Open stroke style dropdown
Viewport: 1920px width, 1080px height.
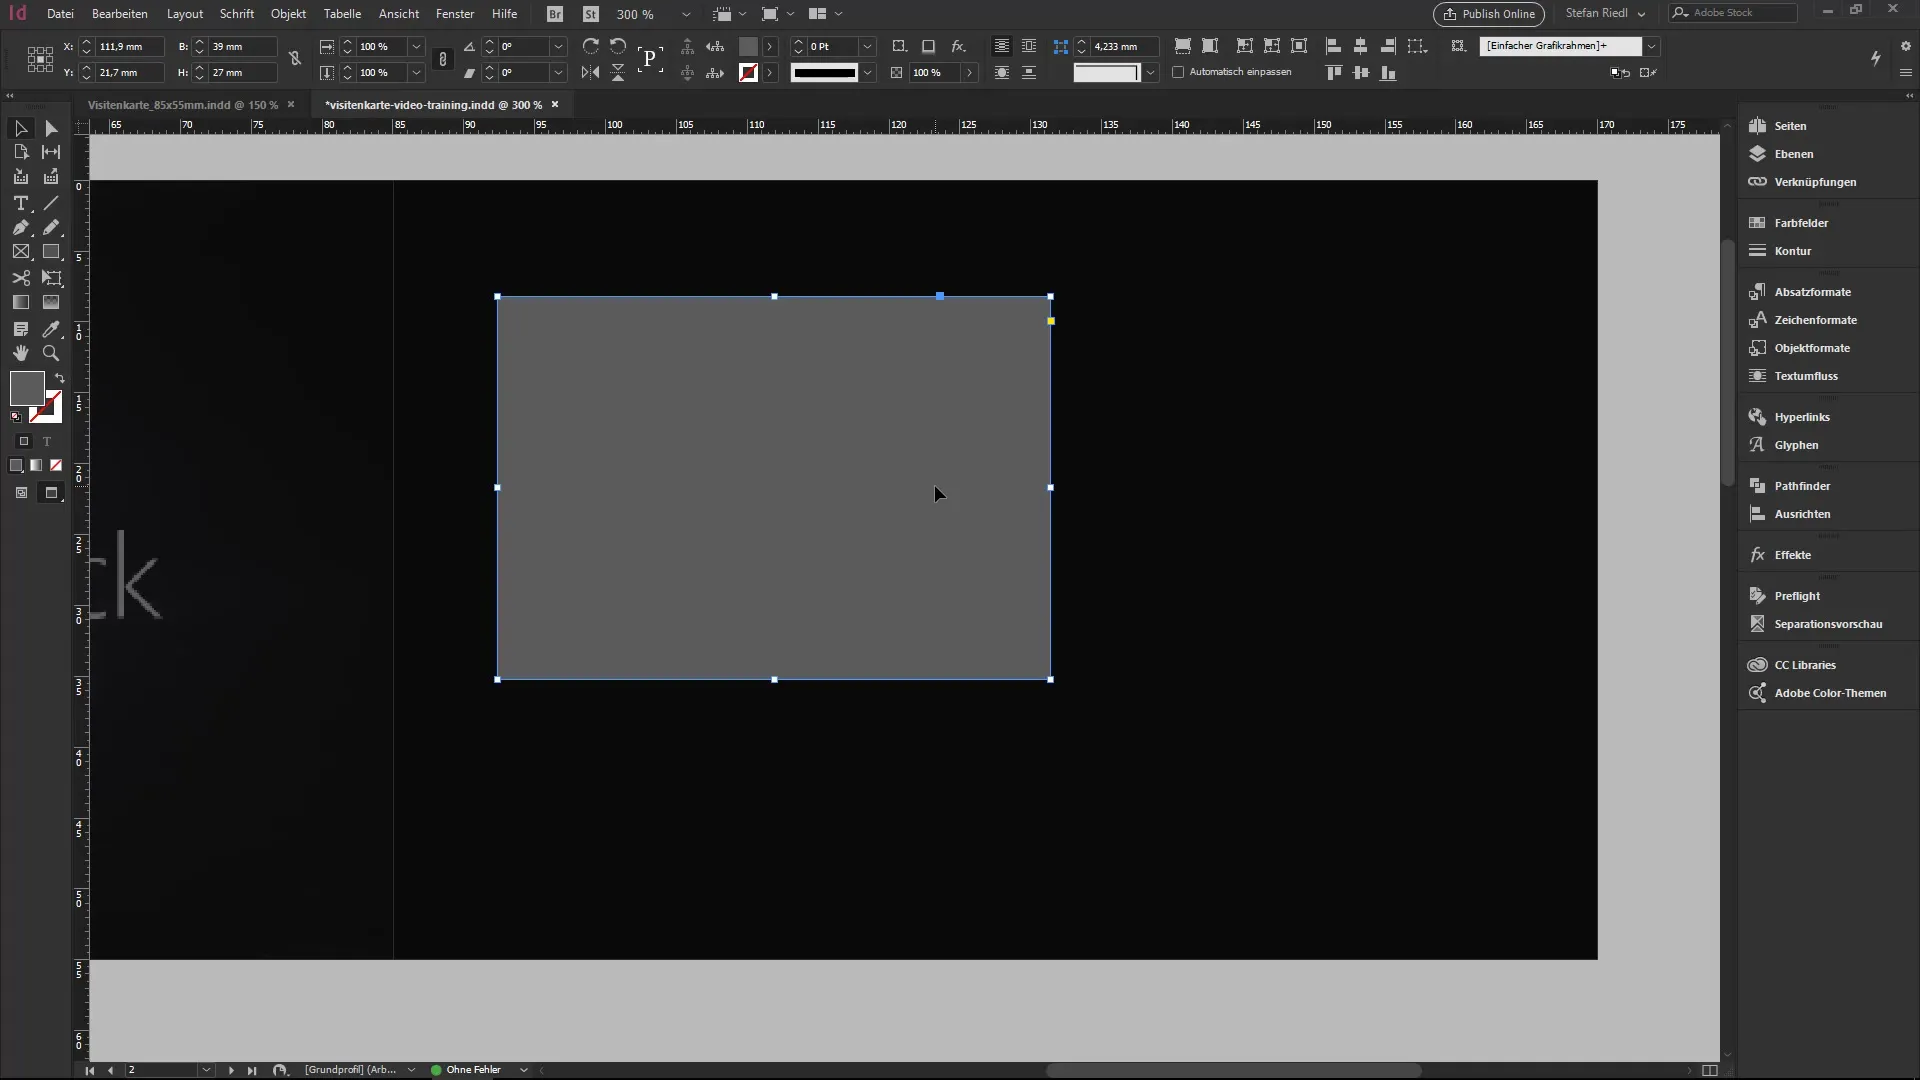click(x=867, y=72)
